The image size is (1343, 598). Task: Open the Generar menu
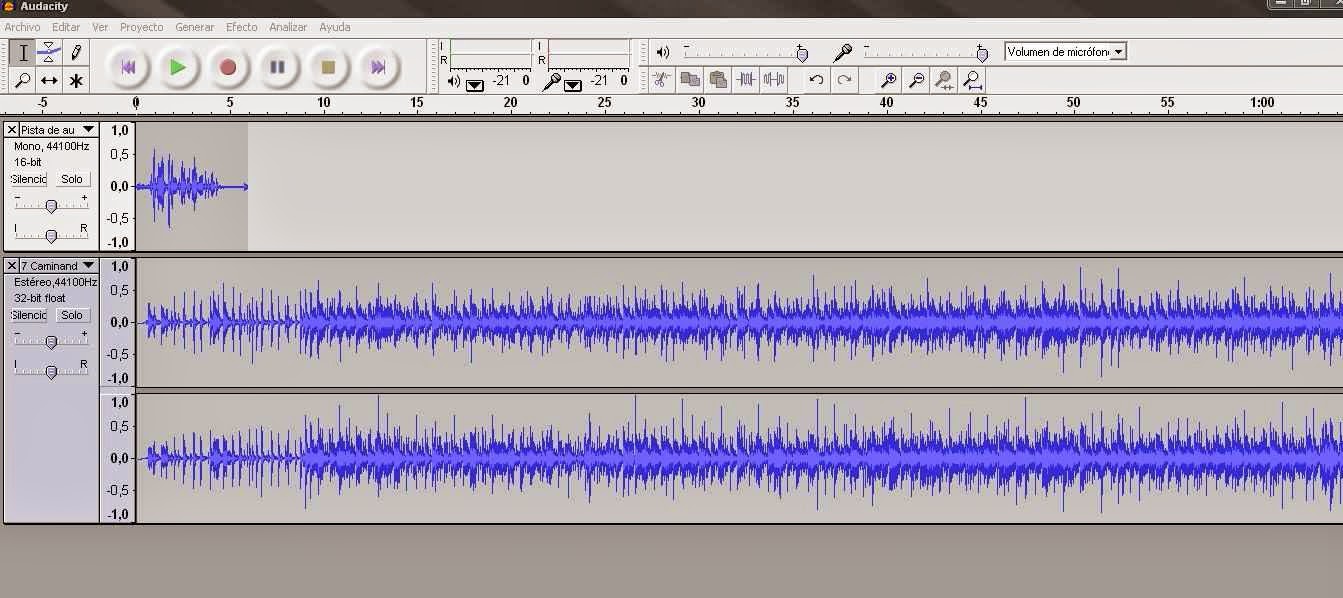(194, 27)
